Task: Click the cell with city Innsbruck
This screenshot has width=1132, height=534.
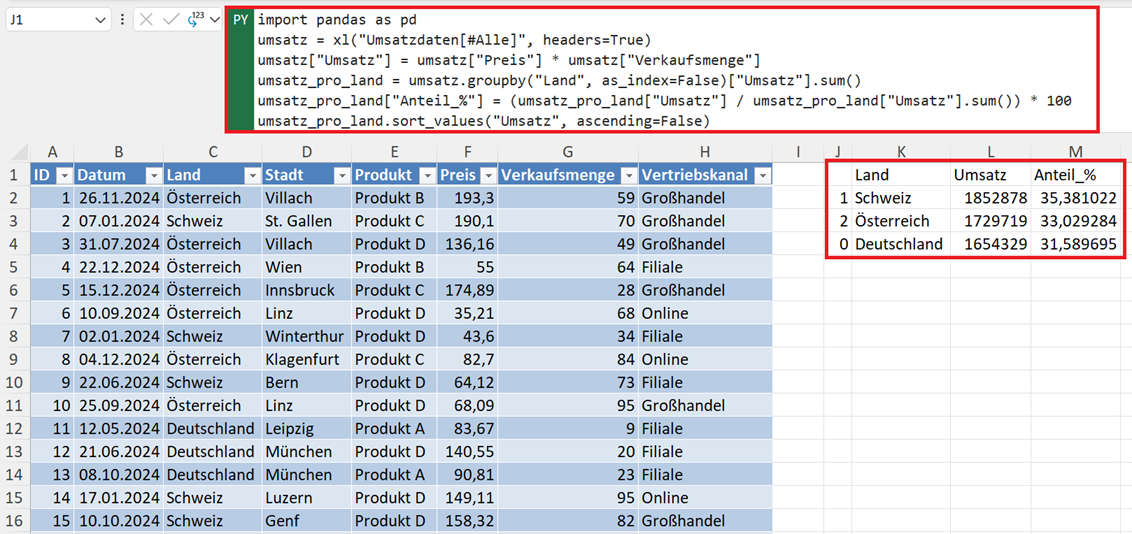Action: tap(305, 290)
